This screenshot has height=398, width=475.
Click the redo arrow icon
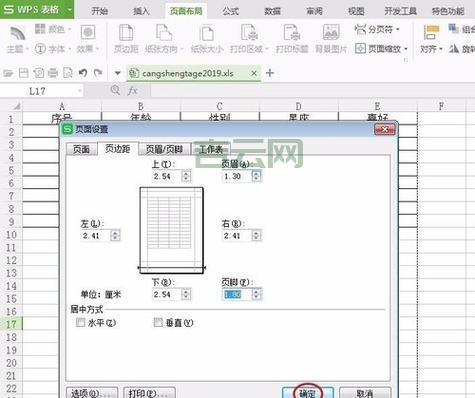click(98, 73)
